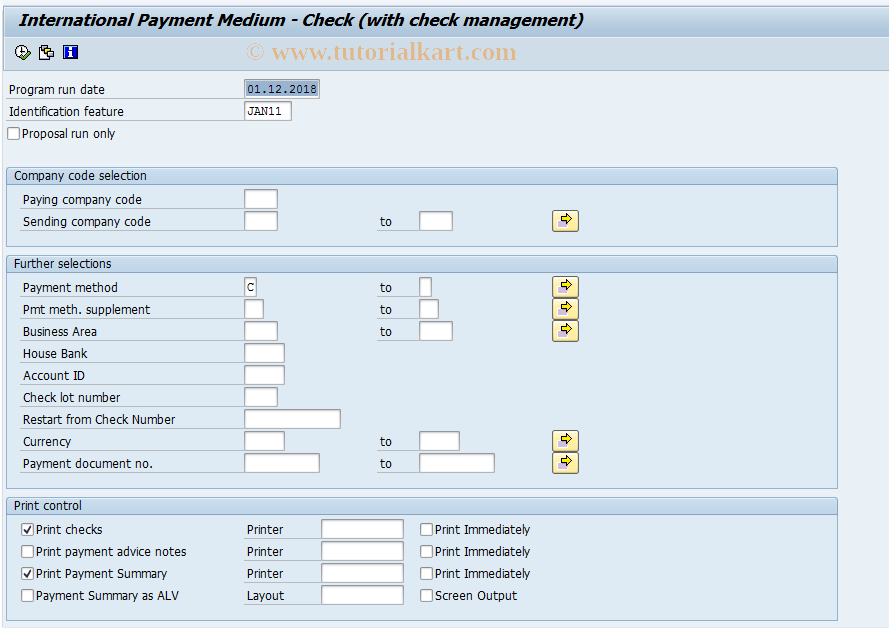Click the Printer field for Print Payment Summary
Image resolution: width=889 pixels, height=628 pixels.
click(362, 574)
